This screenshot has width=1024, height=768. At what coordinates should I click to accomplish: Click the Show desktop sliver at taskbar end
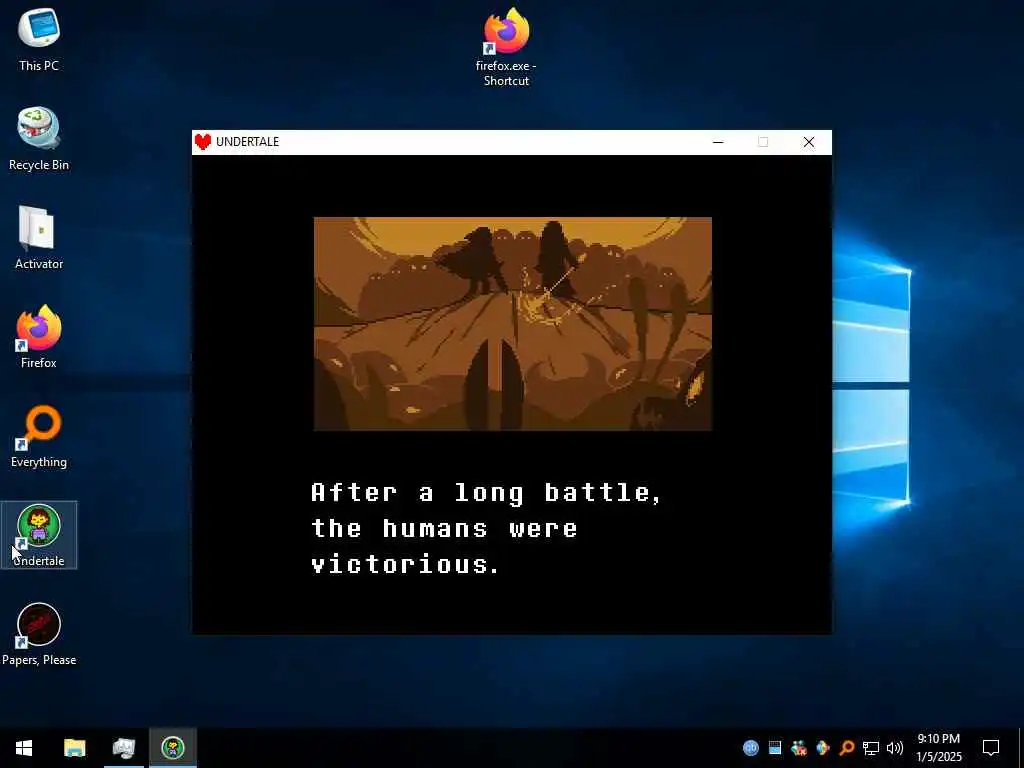[1021, 748]
